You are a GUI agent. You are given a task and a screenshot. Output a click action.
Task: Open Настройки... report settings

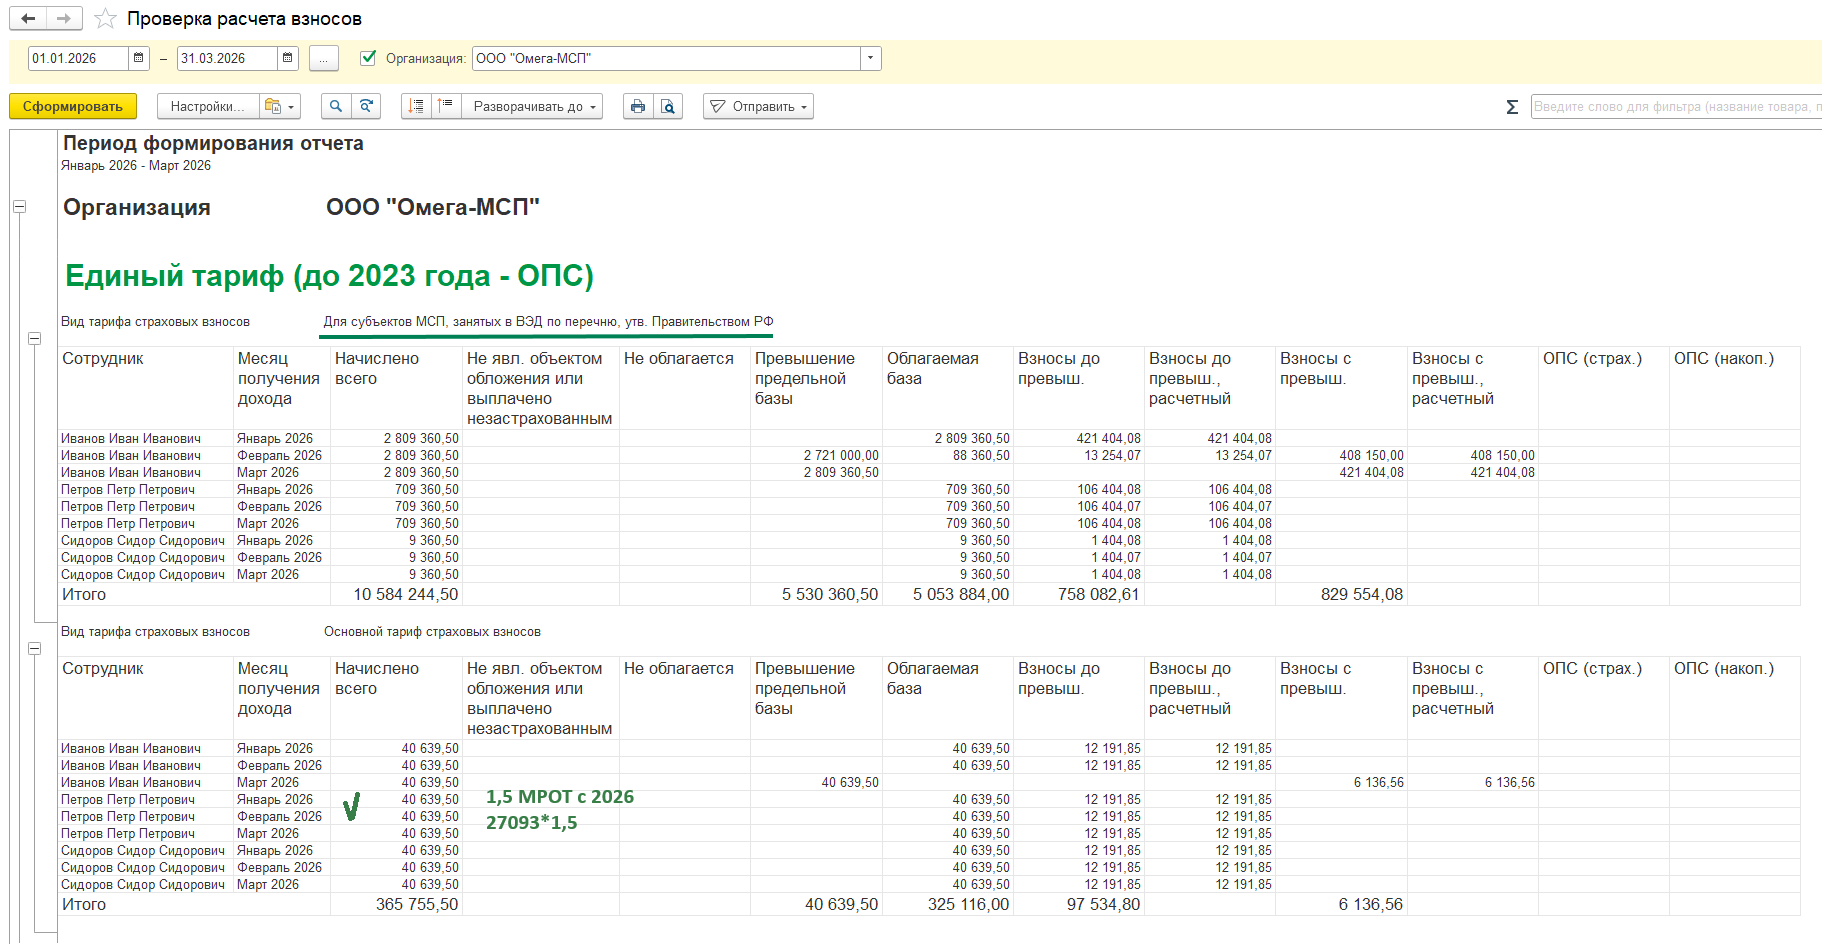207,106
